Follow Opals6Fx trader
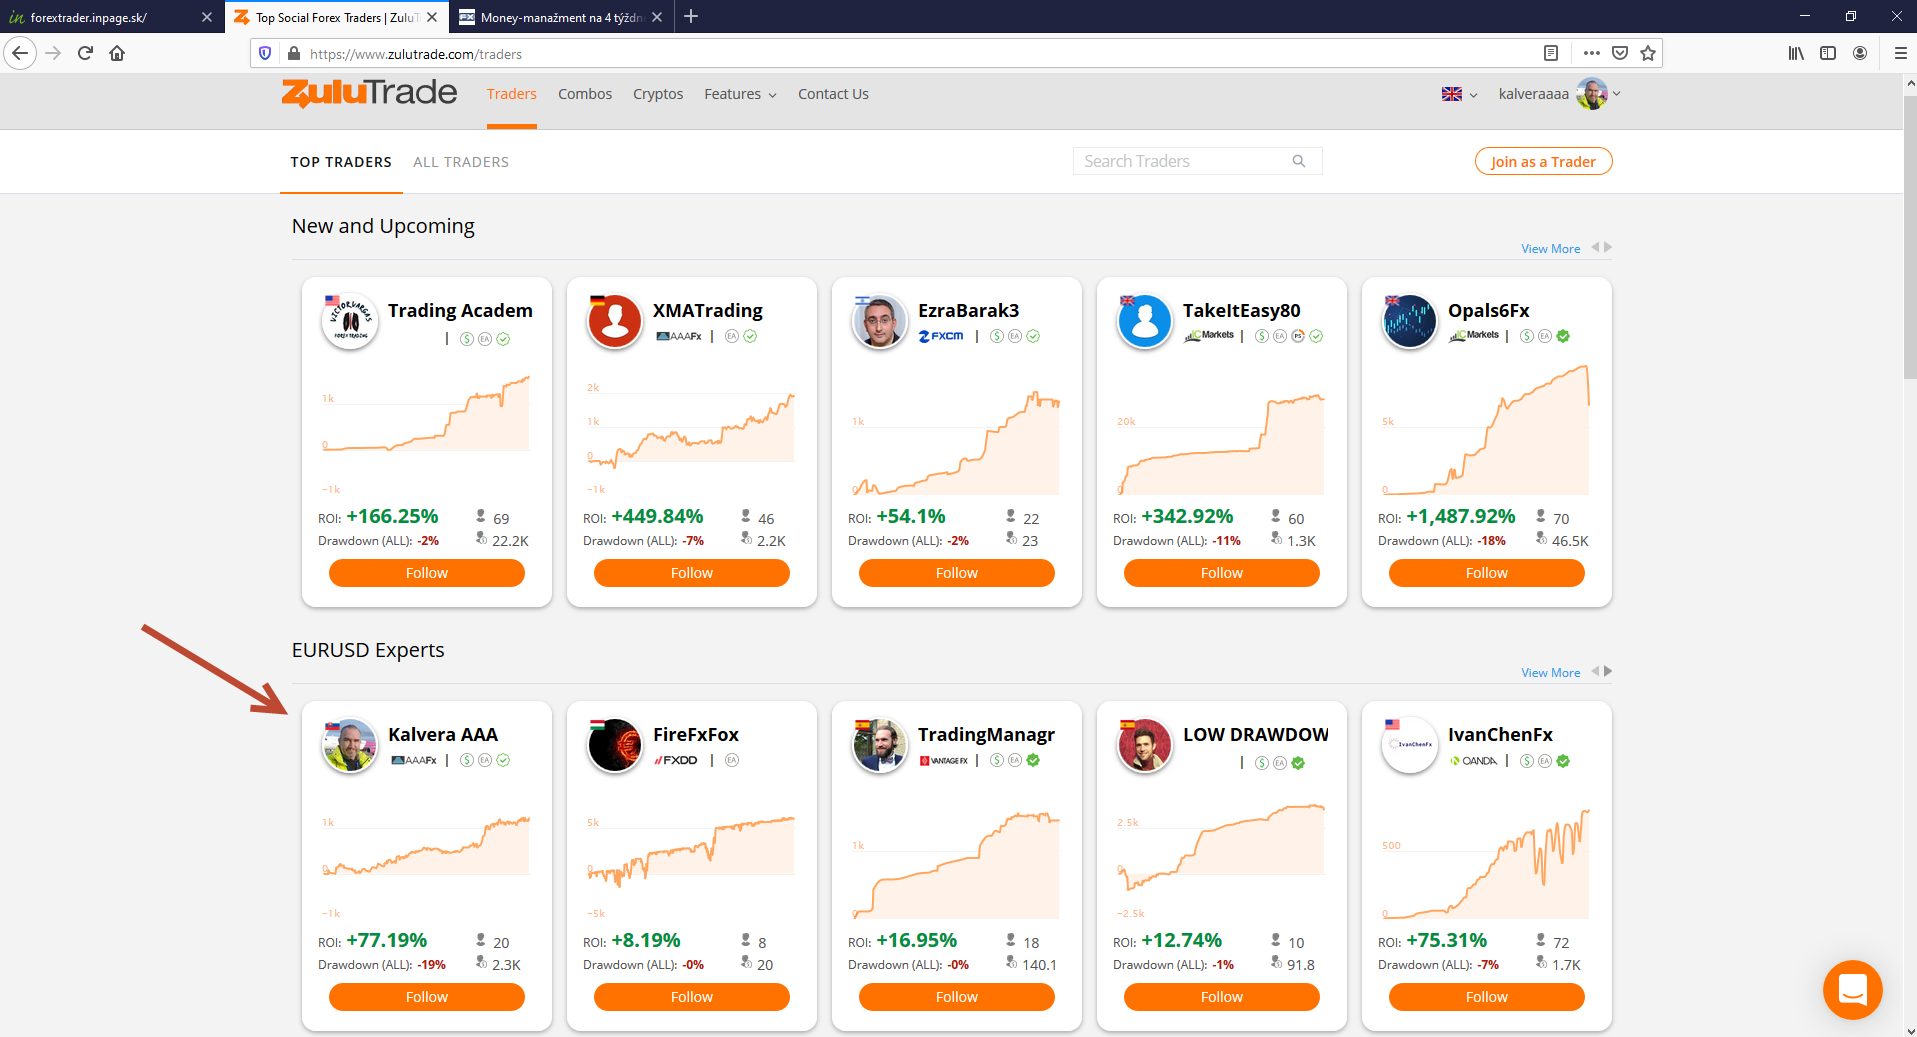 (1487, 573)
